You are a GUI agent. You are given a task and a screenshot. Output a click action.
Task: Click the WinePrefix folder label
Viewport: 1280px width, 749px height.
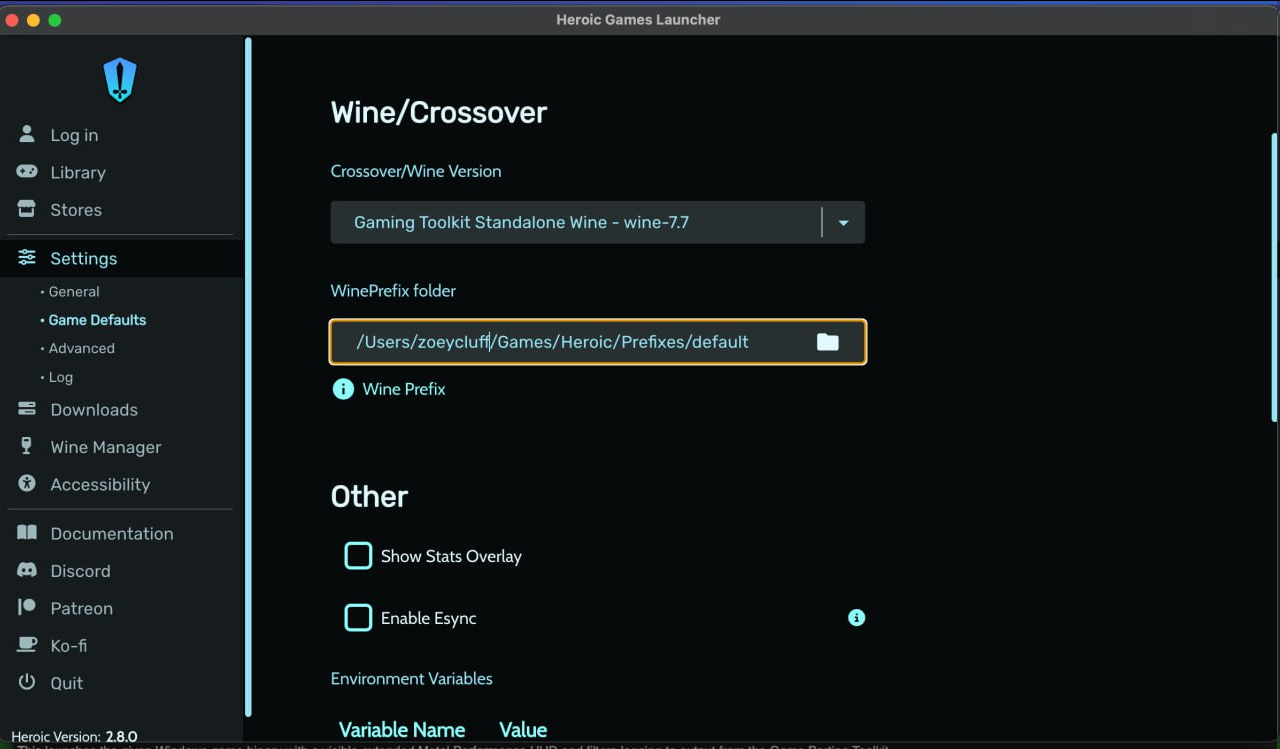[393, 291]
